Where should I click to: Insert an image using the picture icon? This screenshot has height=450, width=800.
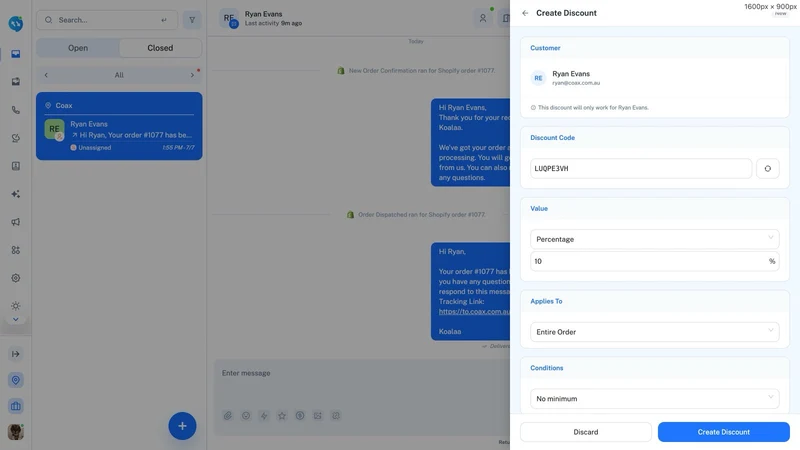tap(318, 416)
